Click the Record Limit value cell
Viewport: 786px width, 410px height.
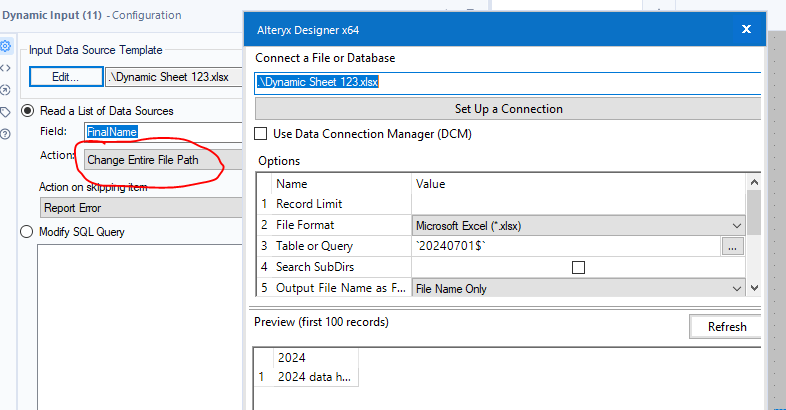[578, 204]
